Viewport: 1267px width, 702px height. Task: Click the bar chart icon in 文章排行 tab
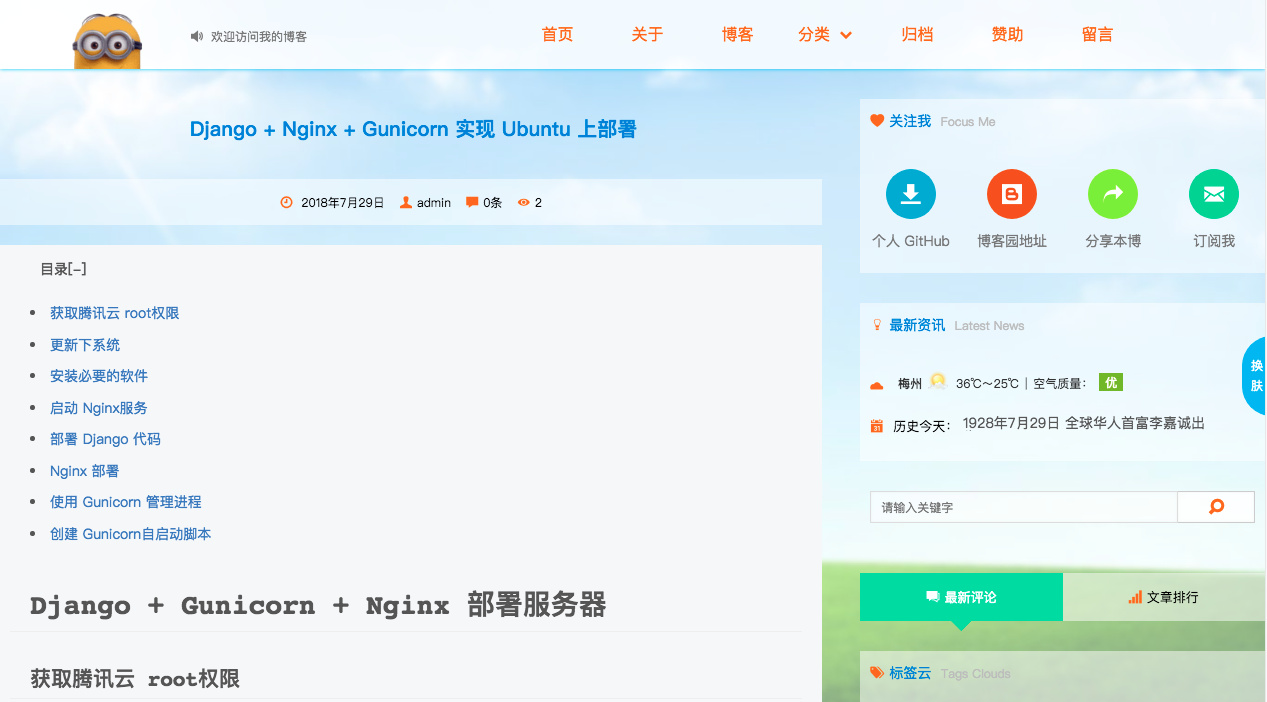(x=1135, y=597)
